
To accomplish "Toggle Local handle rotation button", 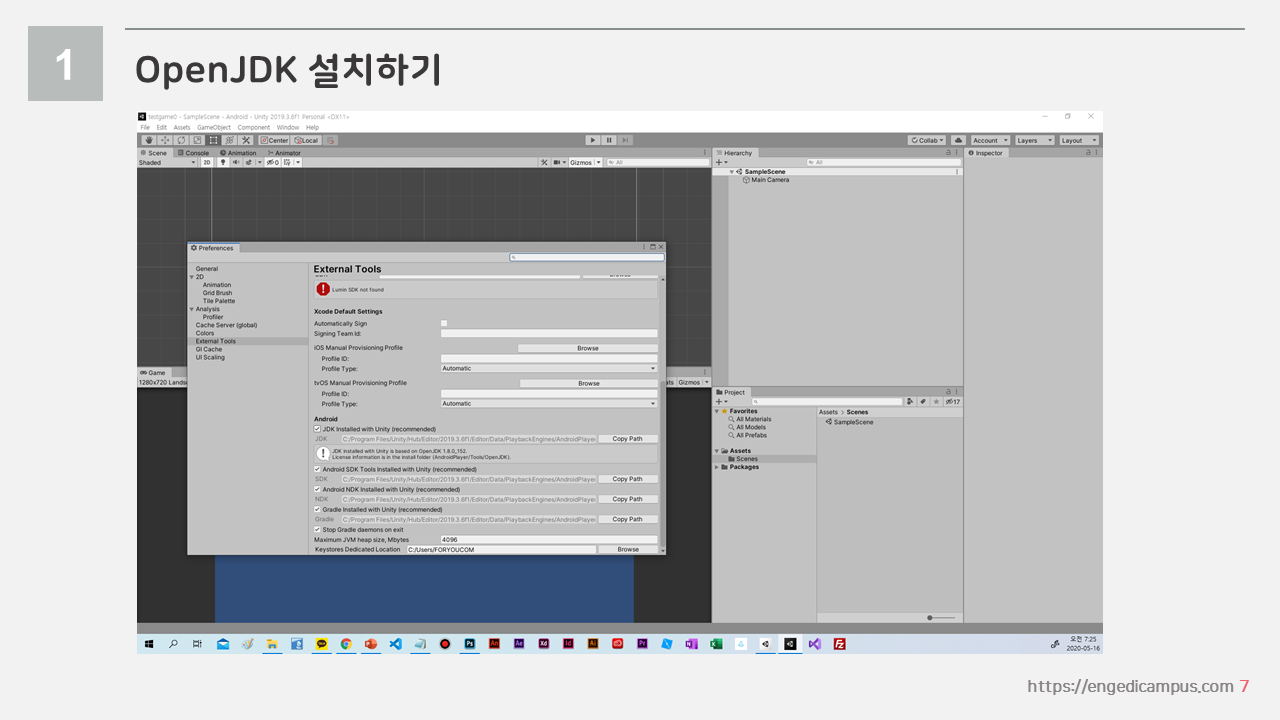I will click(306, 140).
